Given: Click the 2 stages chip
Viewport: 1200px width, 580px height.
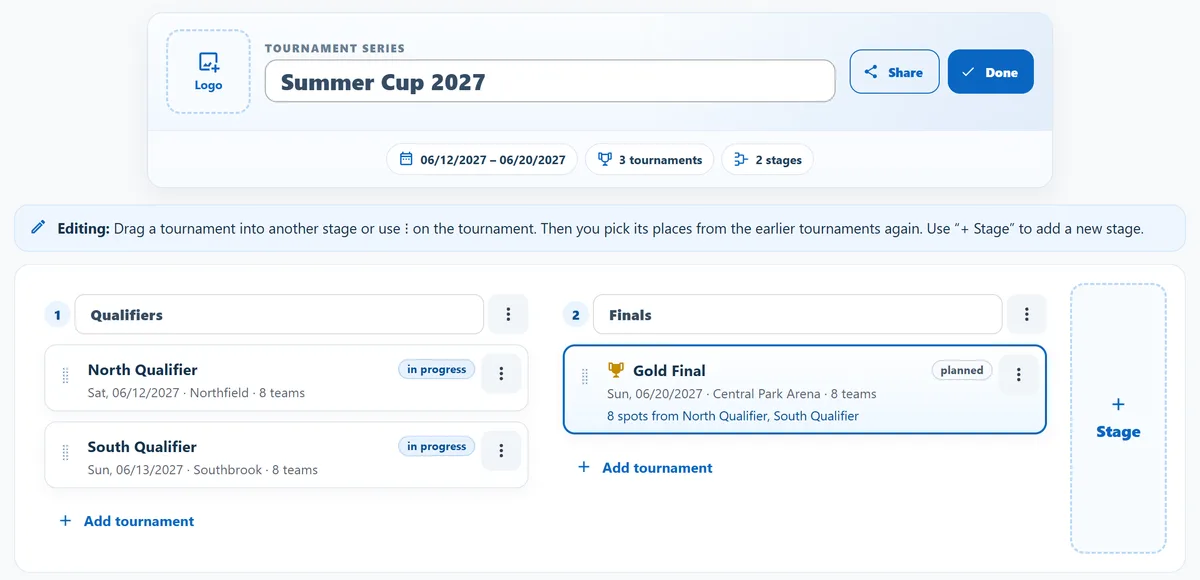Looking at the screenshot, I should pos(768,160).
